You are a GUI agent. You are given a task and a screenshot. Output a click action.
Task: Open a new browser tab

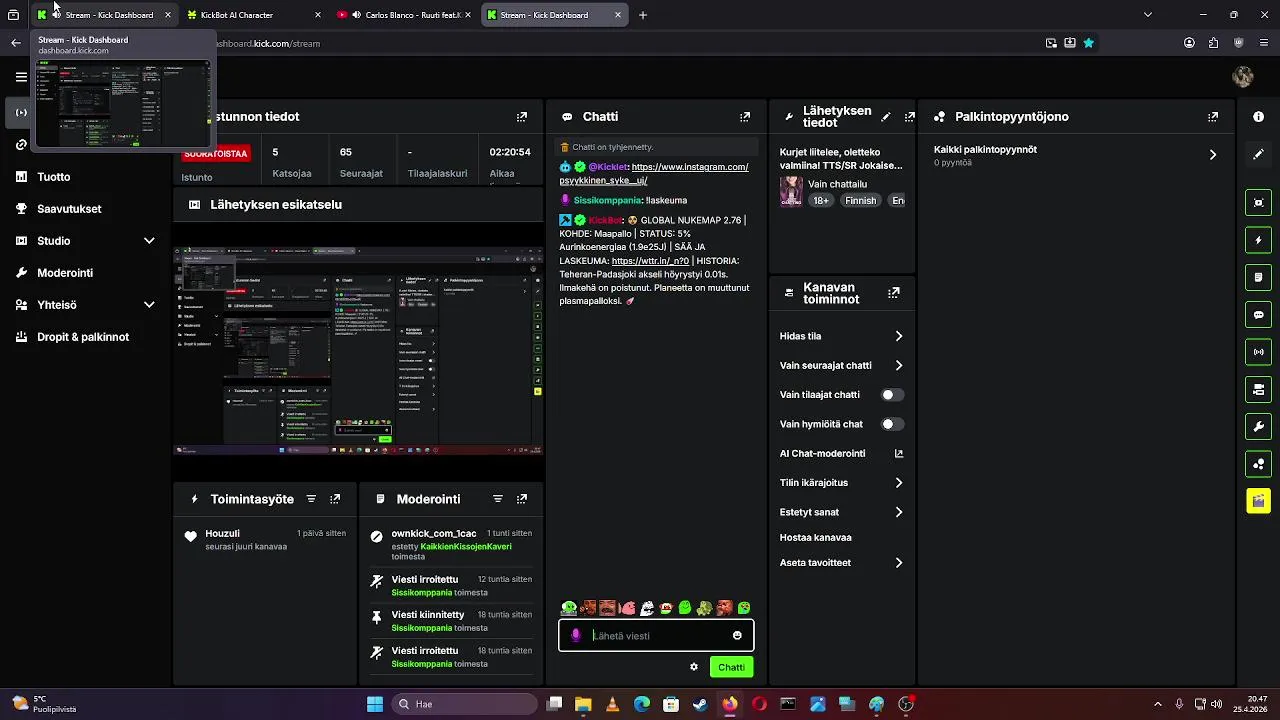pos(643,15)
